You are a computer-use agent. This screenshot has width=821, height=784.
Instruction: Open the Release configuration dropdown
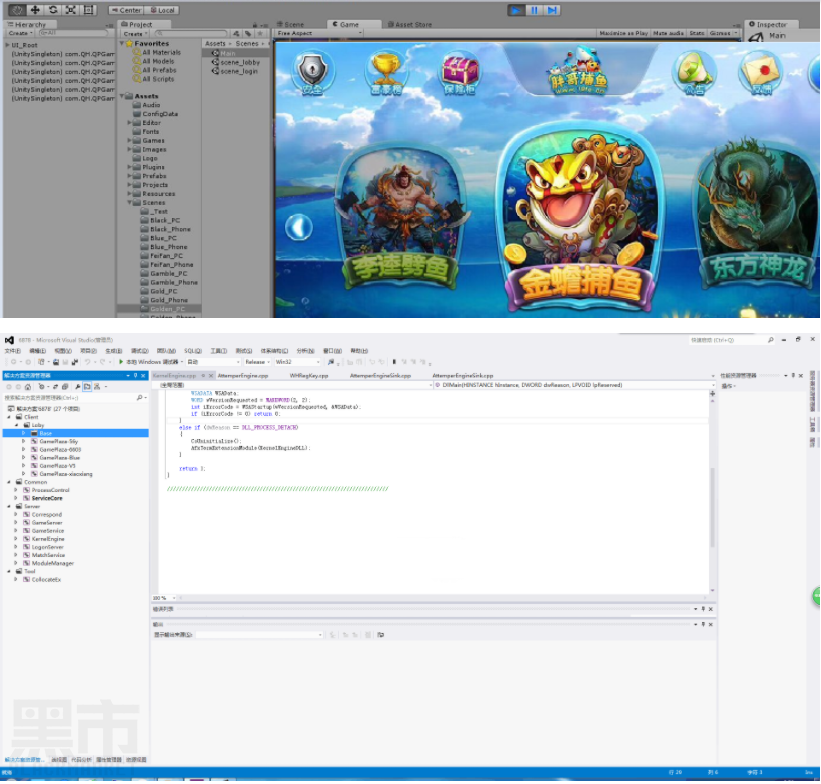coord(257,362)
